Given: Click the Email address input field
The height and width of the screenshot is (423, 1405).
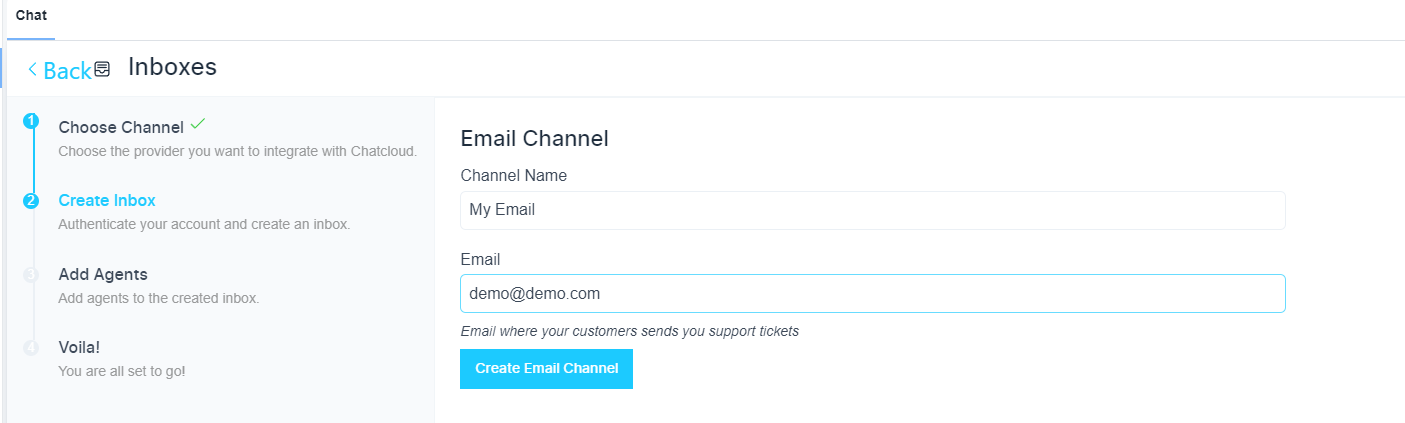Looking at the screenshot, I should (872, 294).
